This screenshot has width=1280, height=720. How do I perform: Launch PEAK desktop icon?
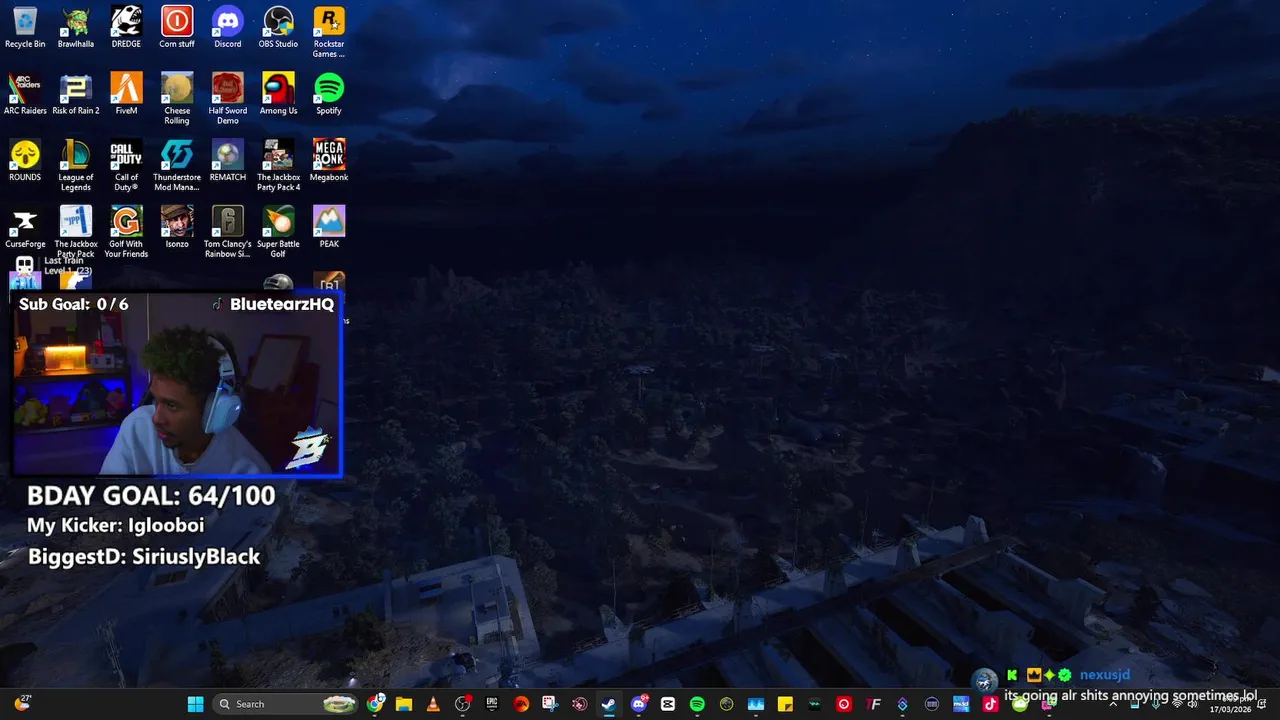329,227
